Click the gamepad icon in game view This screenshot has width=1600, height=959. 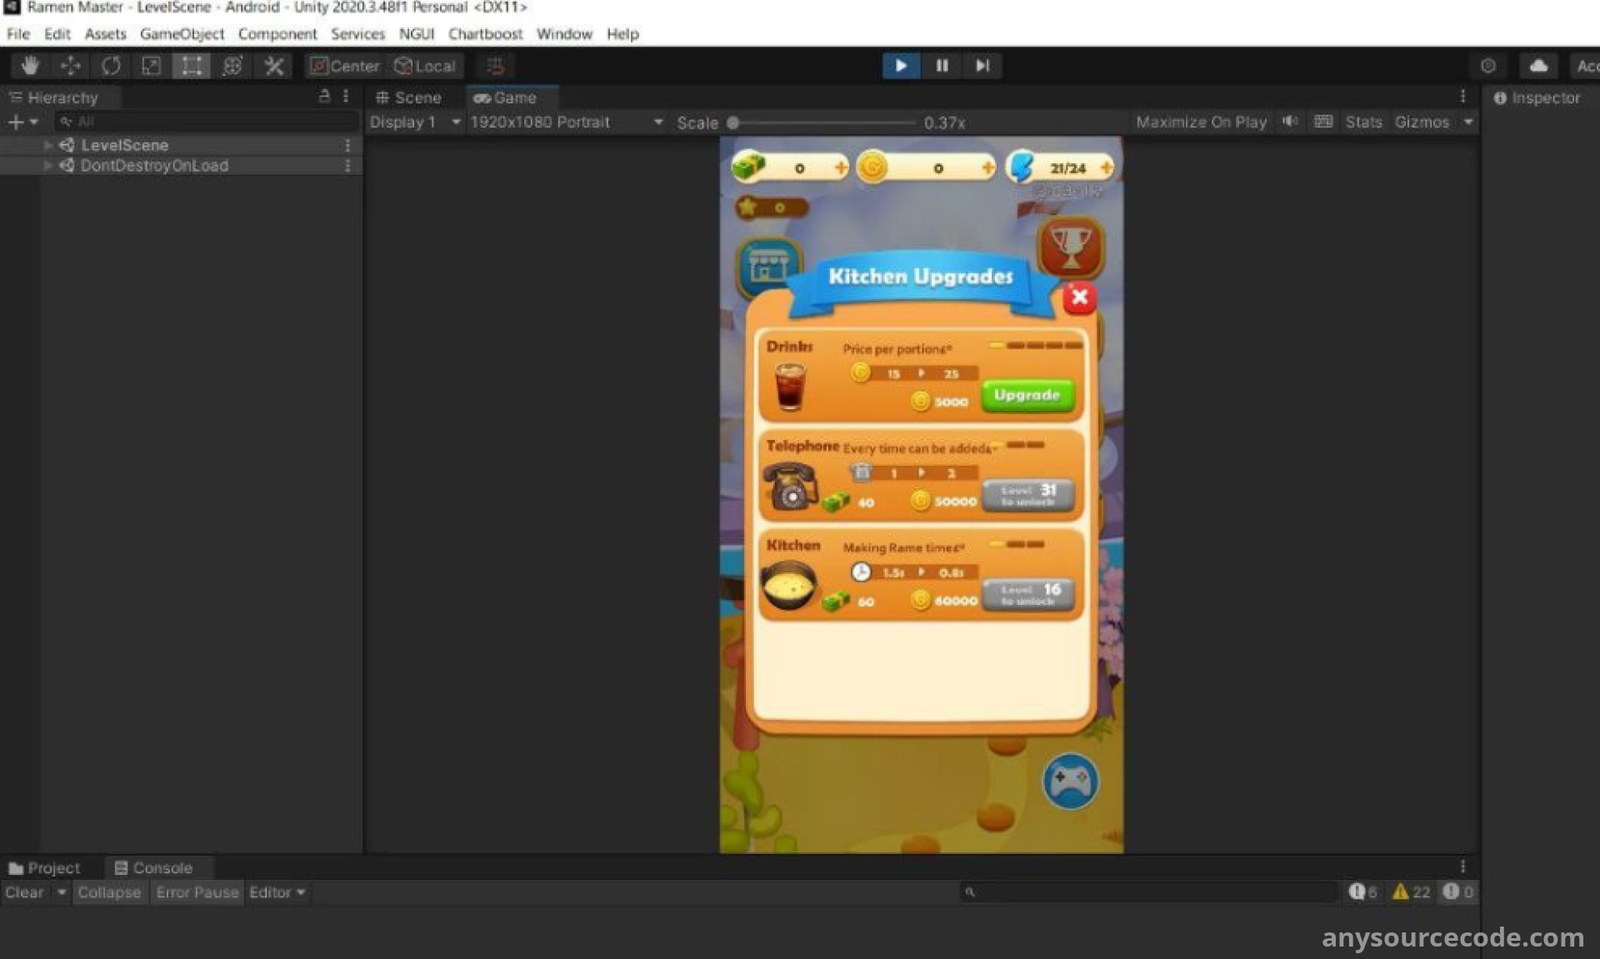click(x=1070, y=781)
